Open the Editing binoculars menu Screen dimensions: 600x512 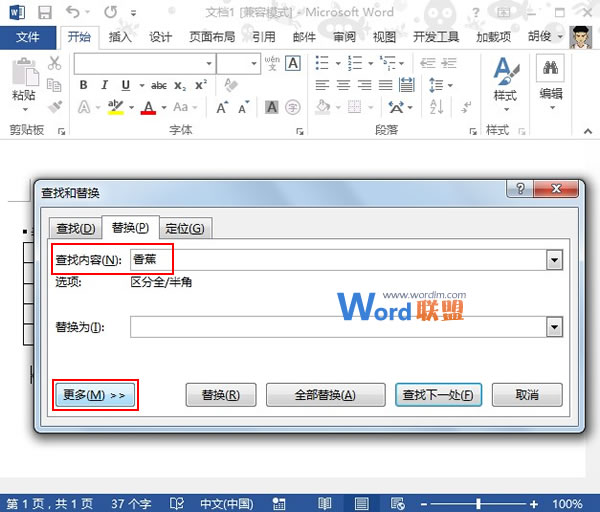[x=550, y=82]
